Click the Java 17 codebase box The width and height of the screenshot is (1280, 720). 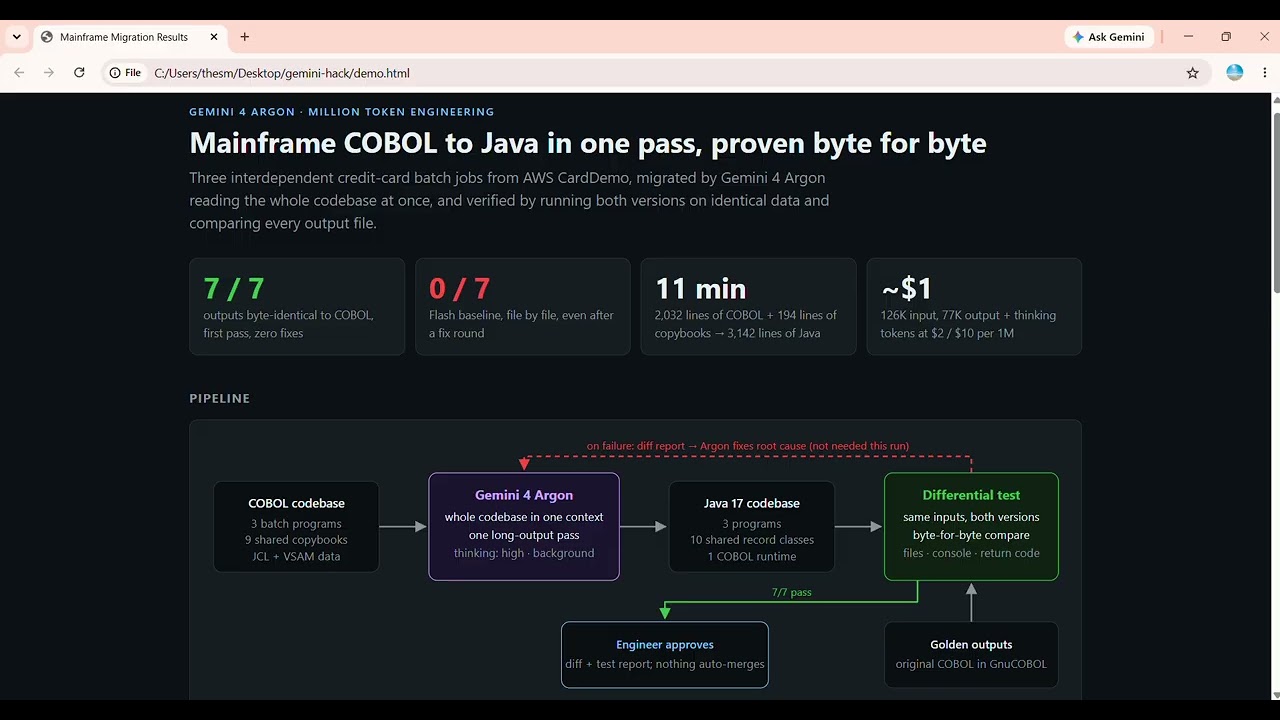[751, 527]
